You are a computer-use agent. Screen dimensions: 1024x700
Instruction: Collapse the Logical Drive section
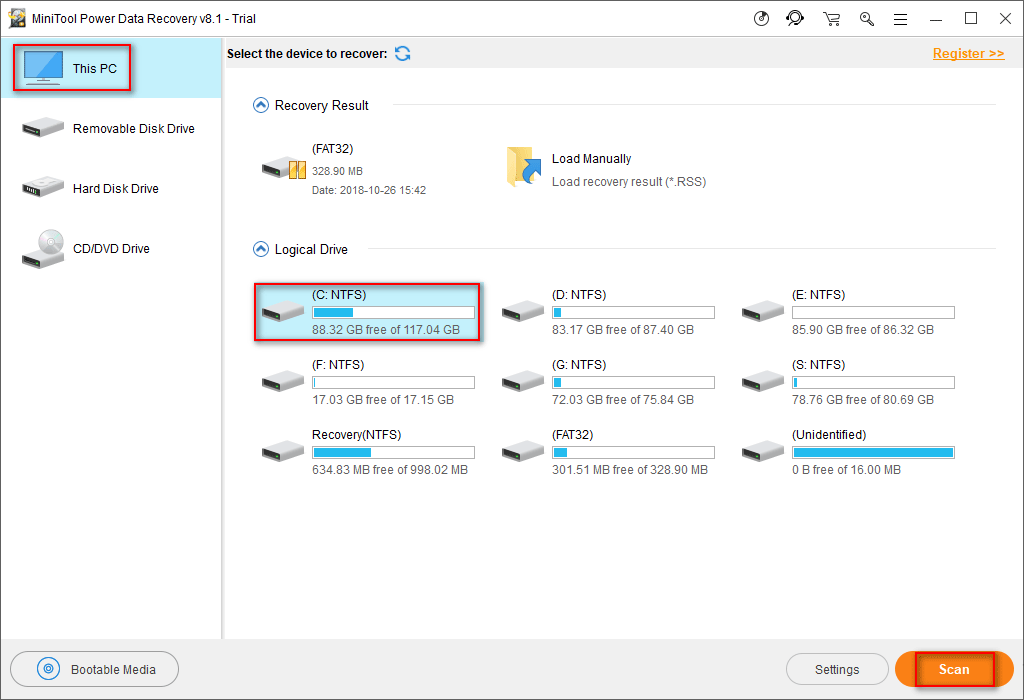(x=261, y=249)
